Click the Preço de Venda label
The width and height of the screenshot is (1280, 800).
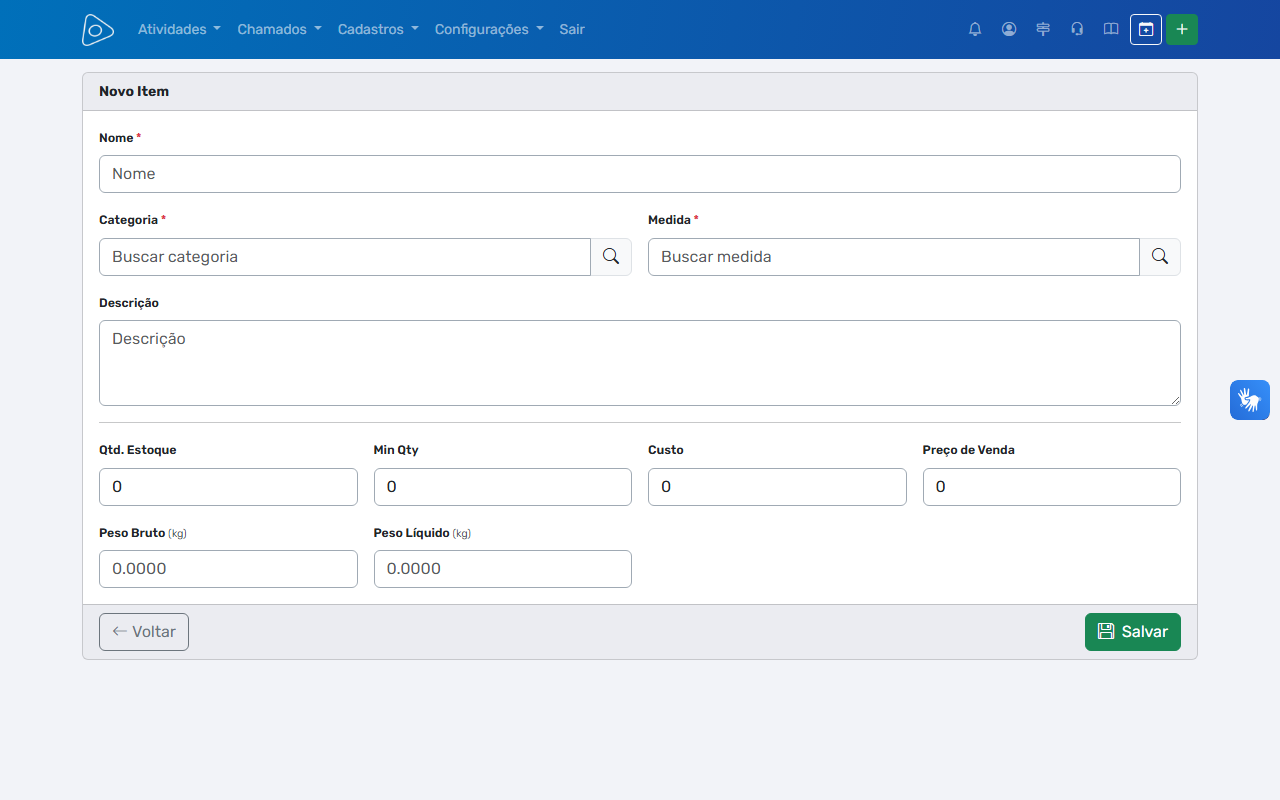[968, 450]
